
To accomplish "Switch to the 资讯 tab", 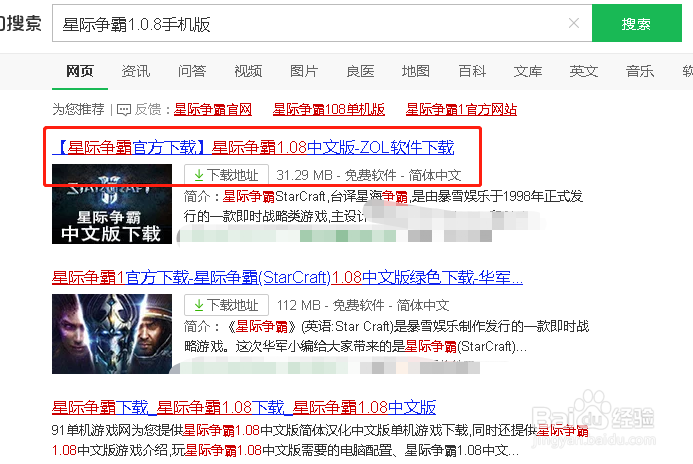I will tap(136, 71).
